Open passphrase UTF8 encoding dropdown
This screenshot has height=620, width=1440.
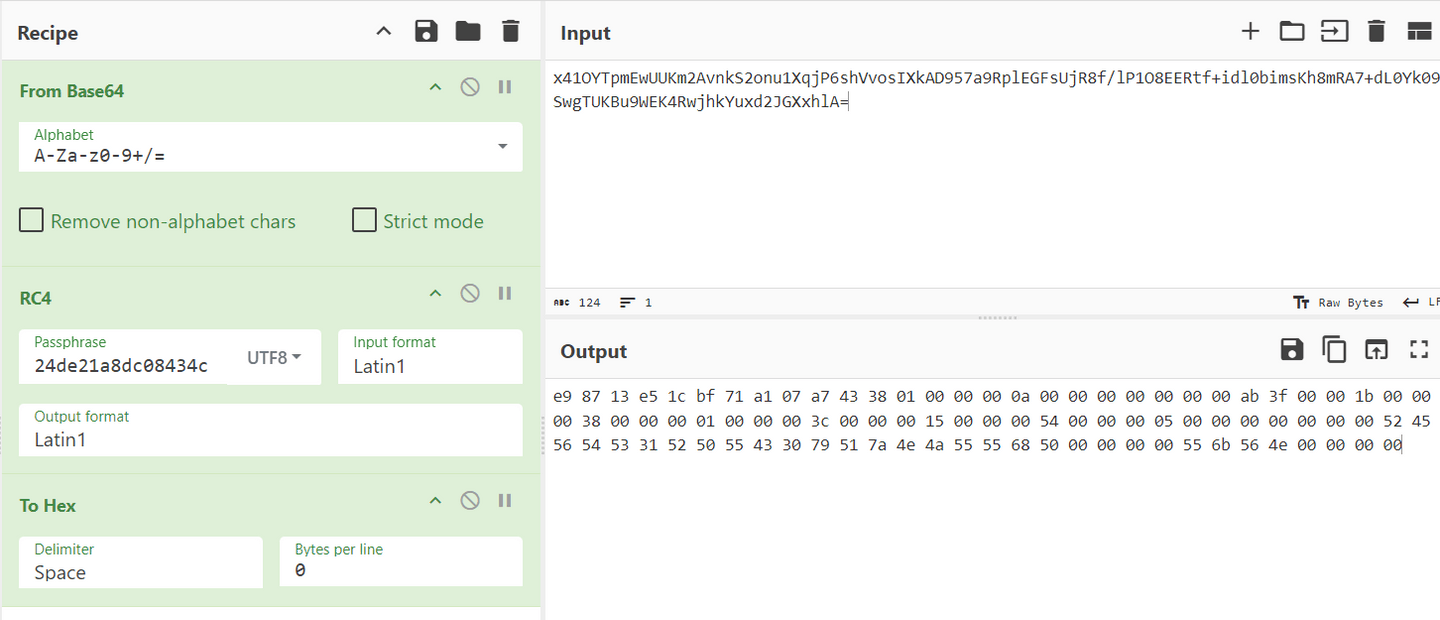point(274,358)
